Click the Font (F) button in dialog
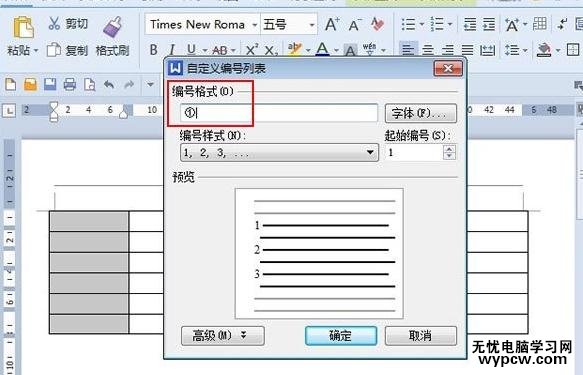The image size is (583, 375). [x=421, y=113]
